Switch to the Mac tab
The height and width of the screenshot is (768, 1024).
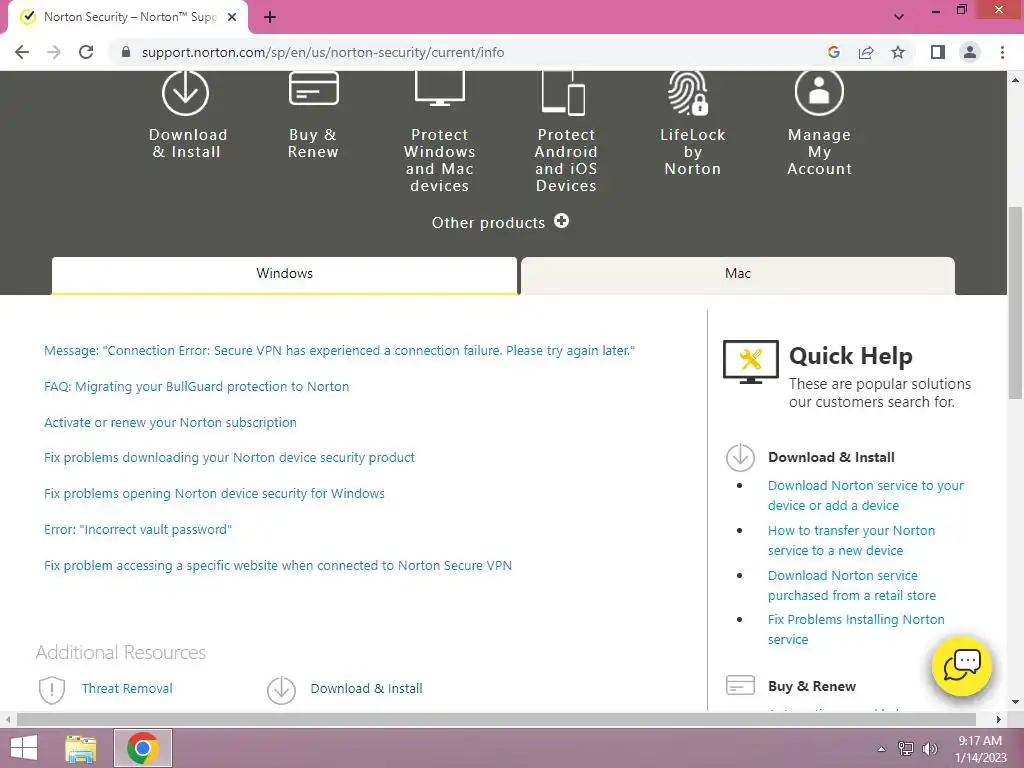click(x=738, y=274)
